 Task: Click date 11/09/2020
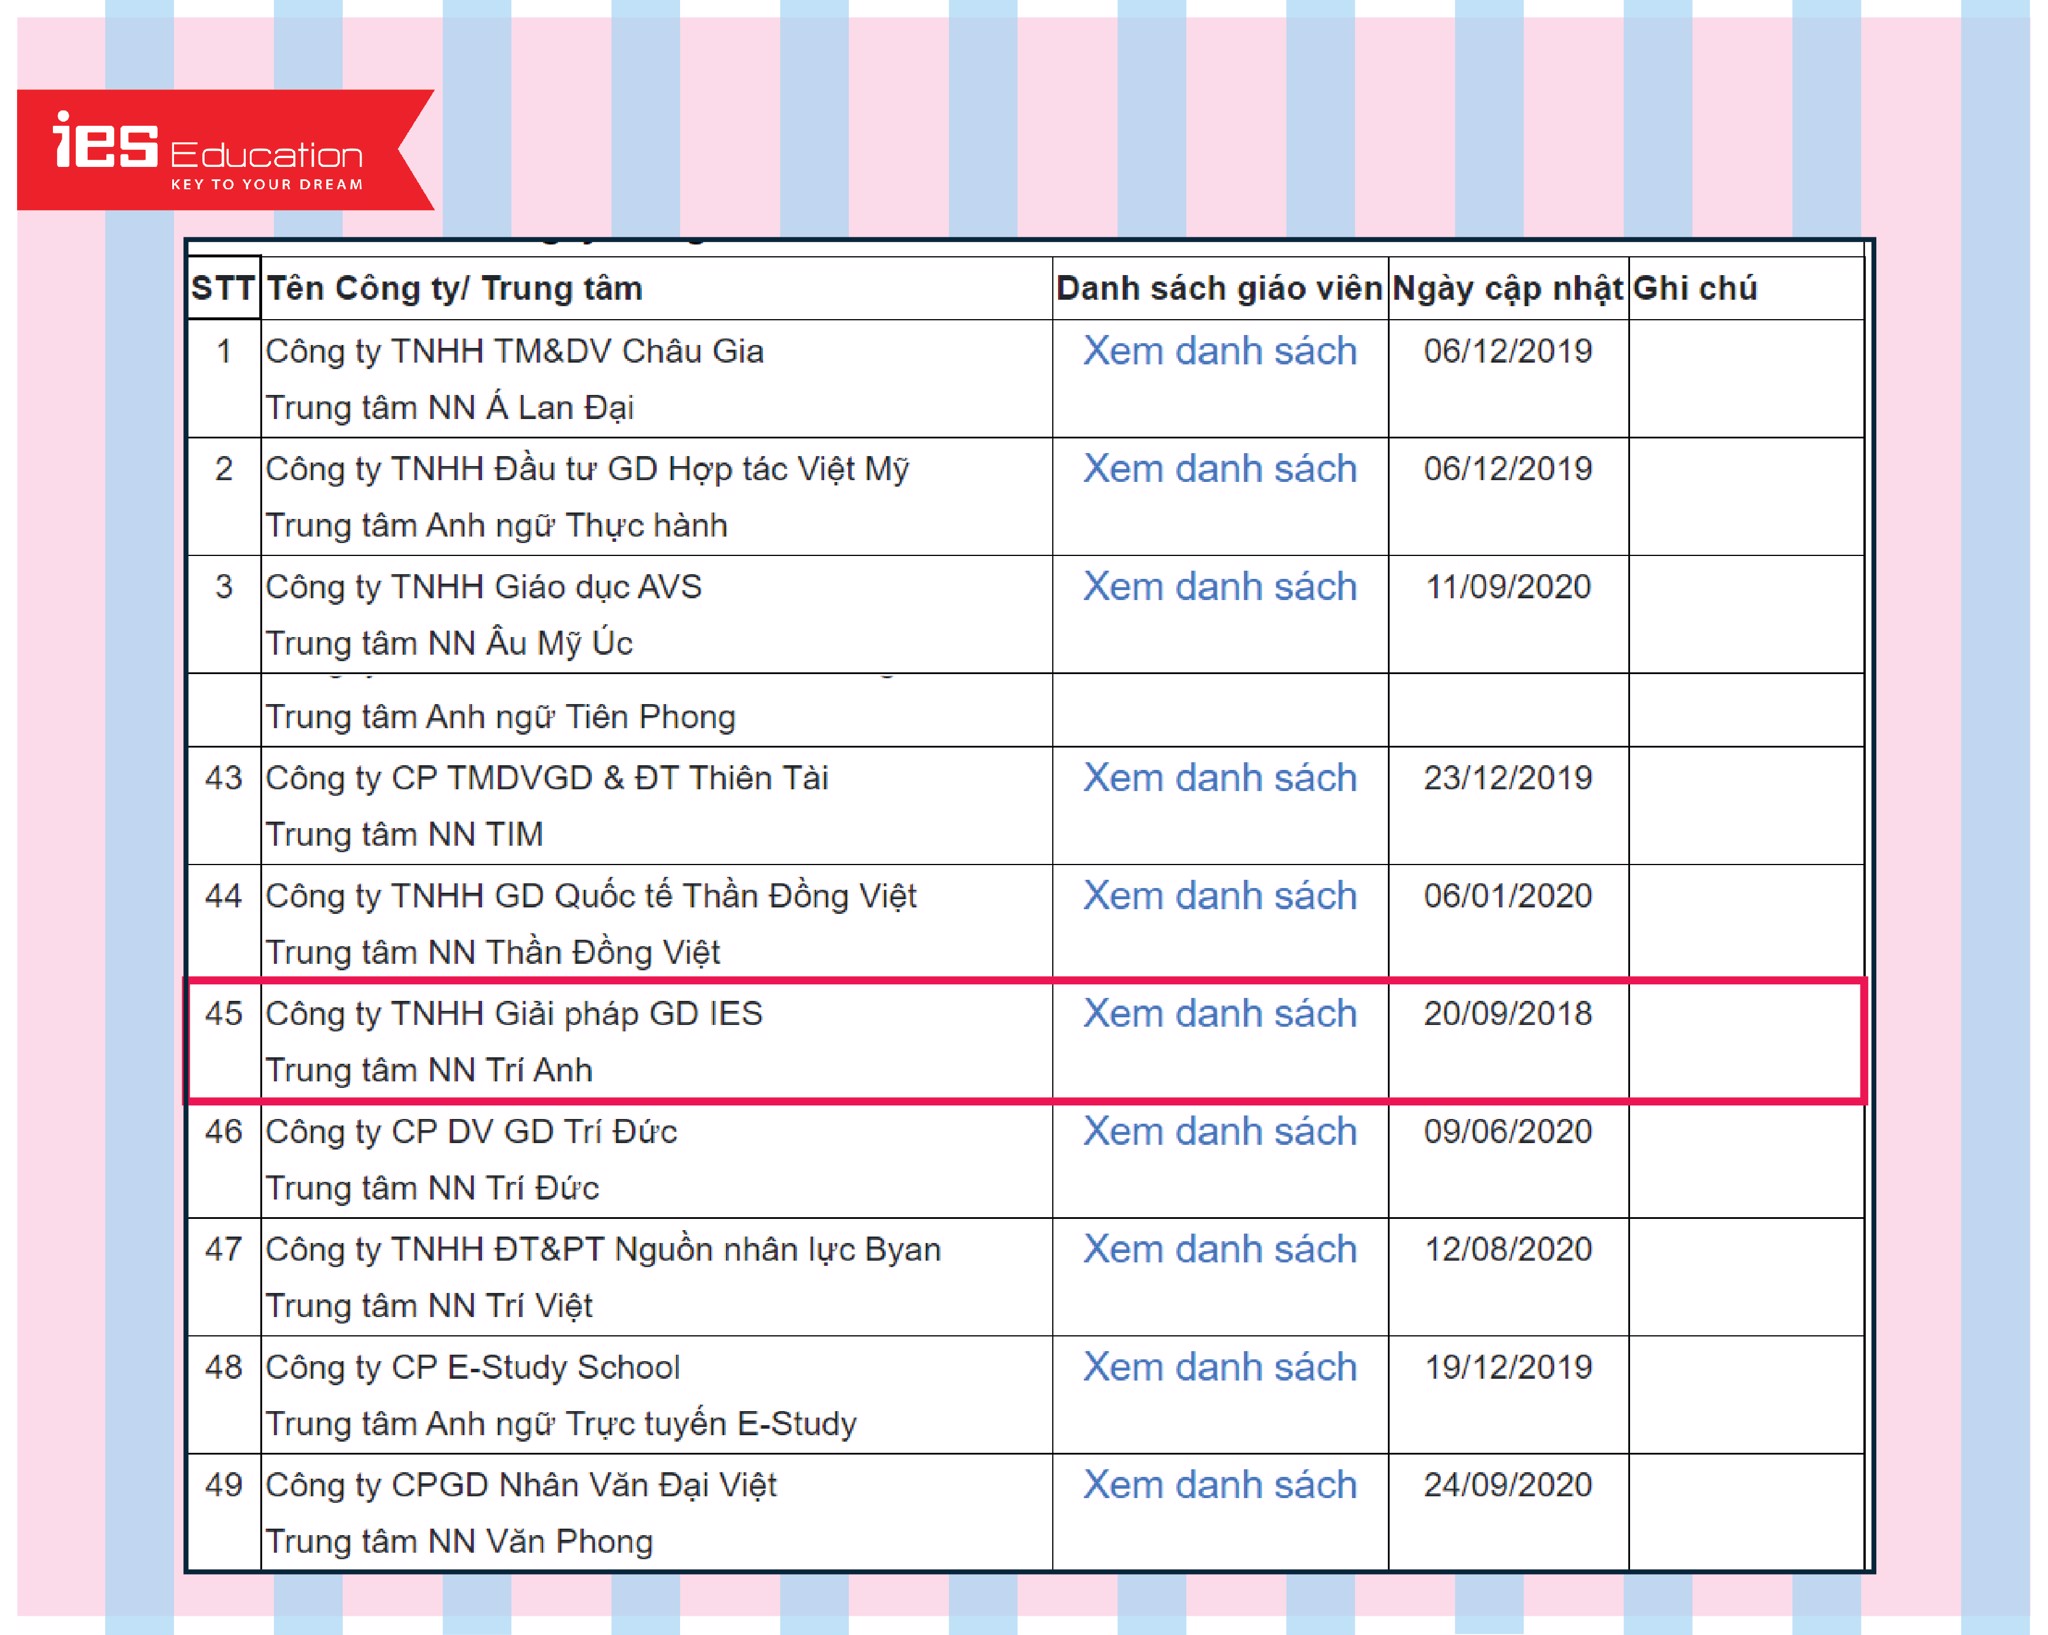pos(1508,588)
